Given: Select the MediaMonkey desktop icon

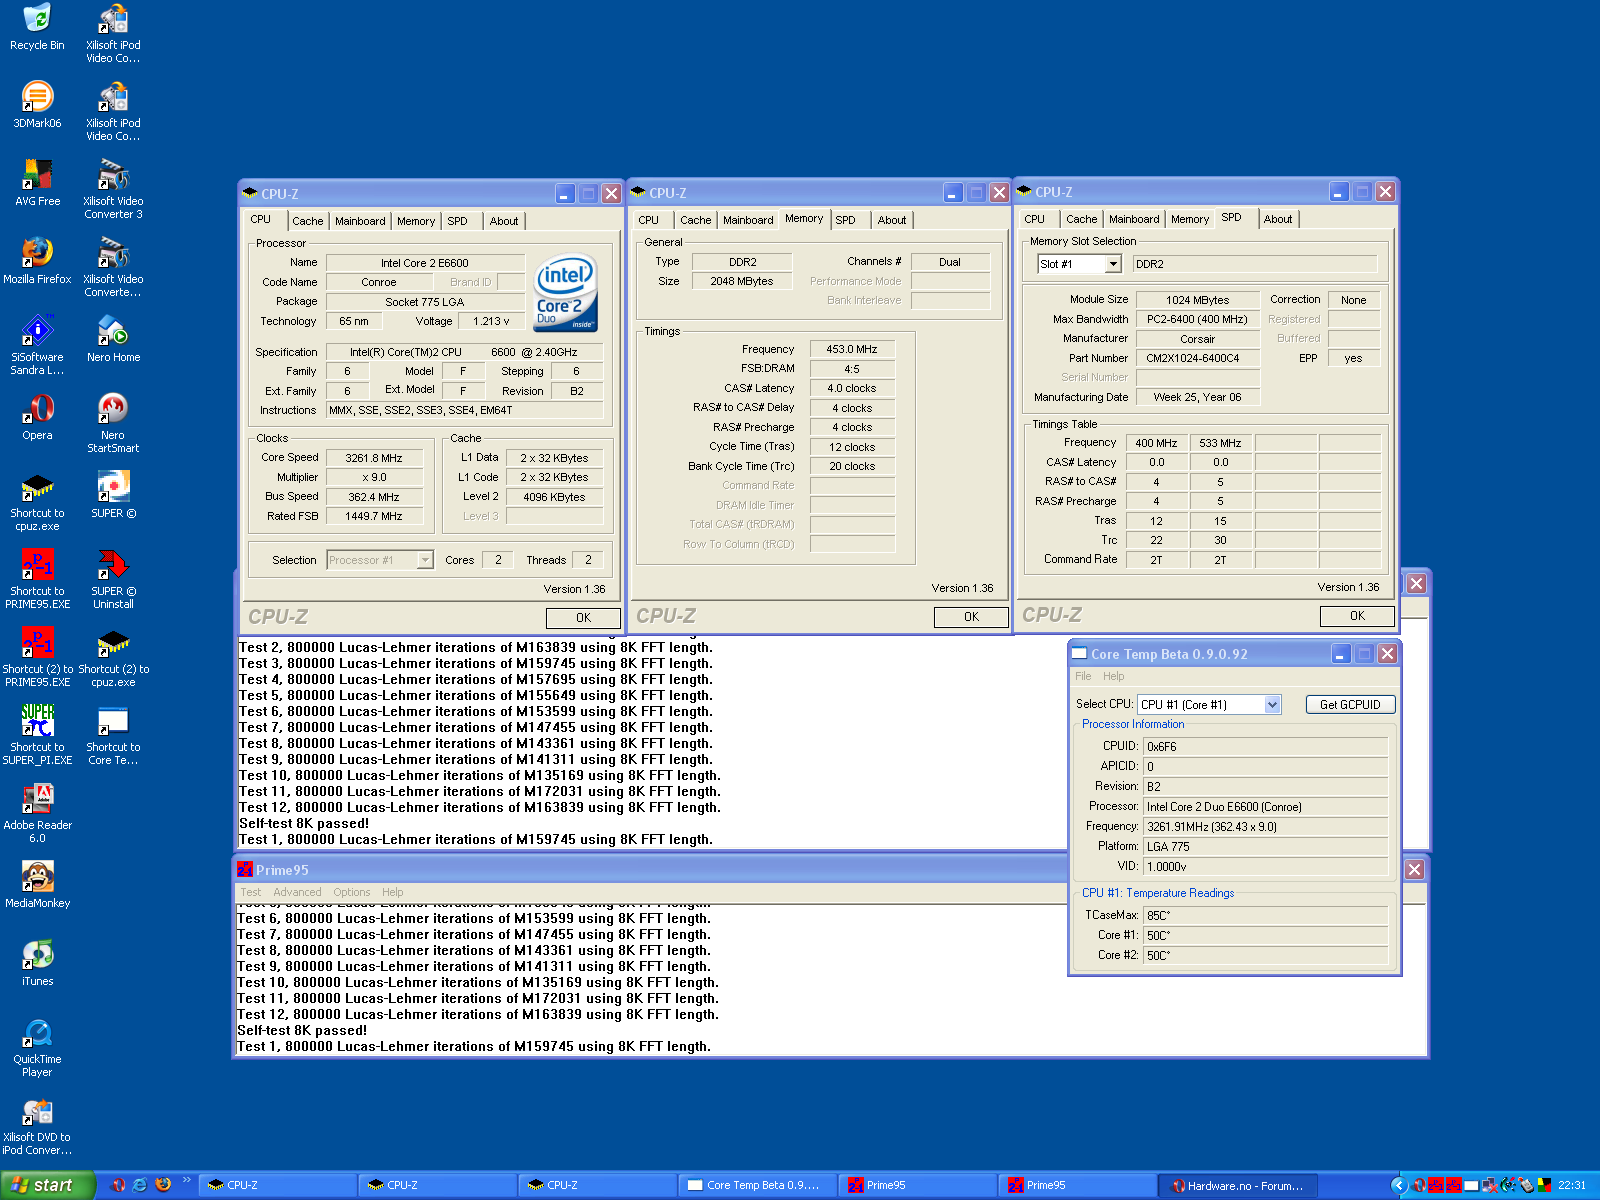Looking at the screenshot, I should click(37, 886).
